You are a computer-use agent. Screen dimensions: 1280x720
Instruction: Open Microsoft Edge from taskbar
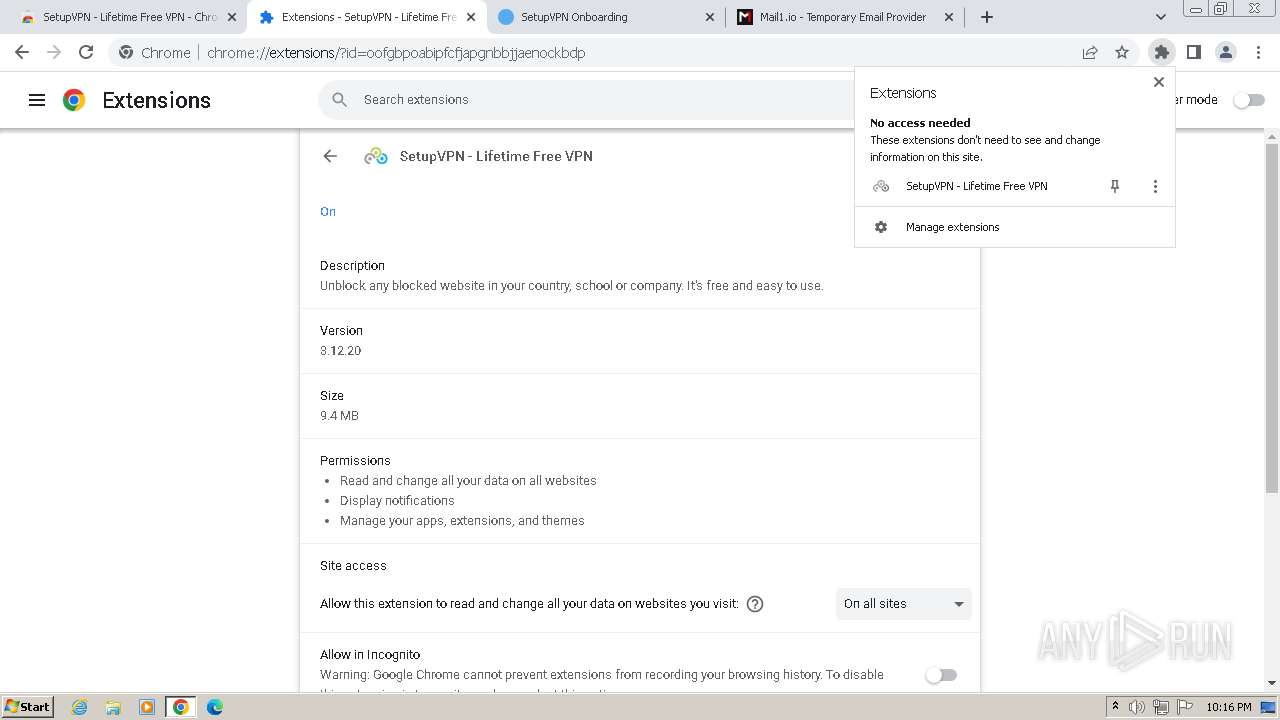coord(215,707)
